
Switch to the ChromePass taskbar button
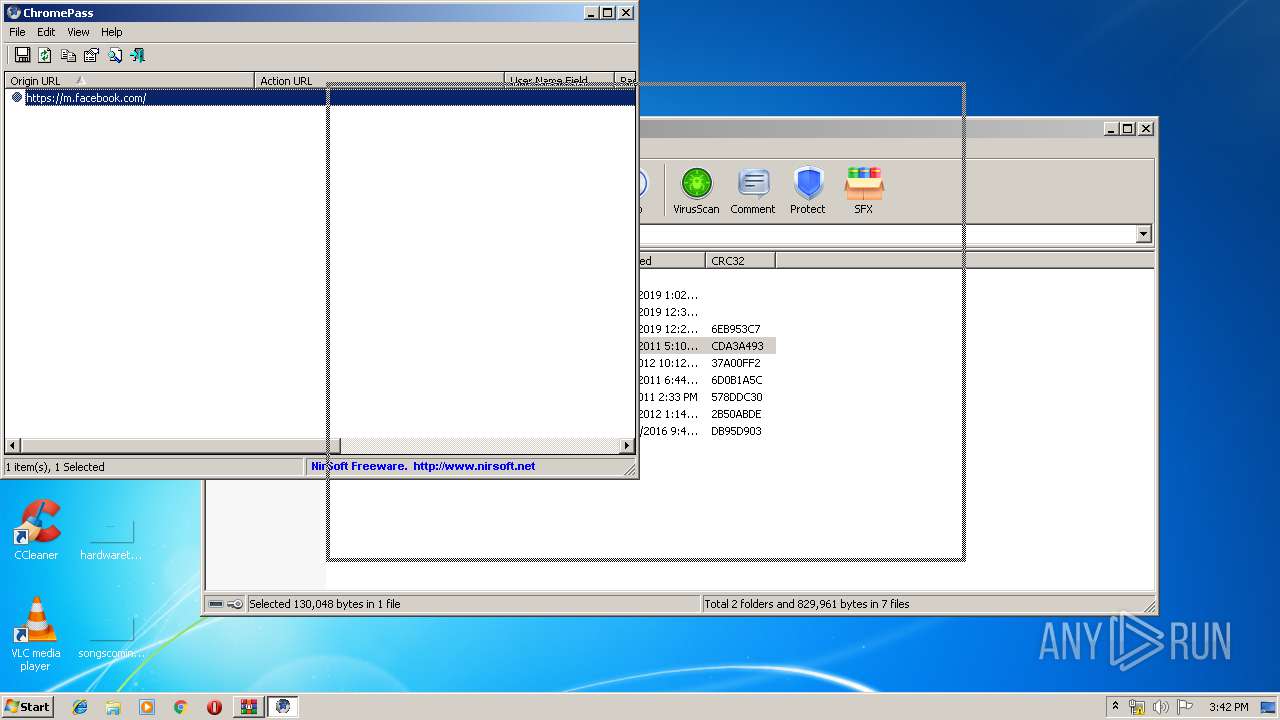283,707
